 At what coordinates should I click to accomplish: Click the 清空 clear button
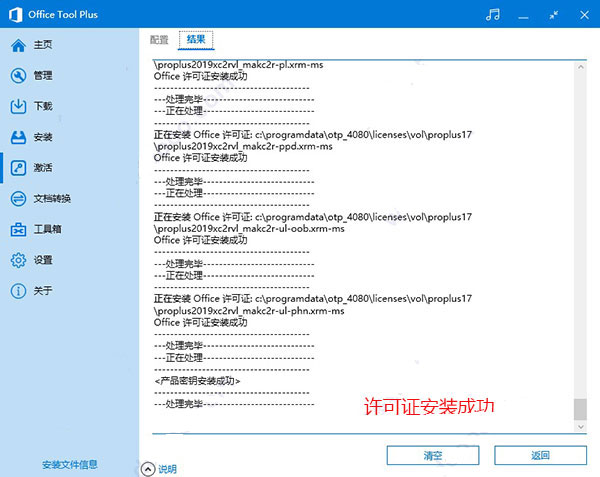(433, 455)
